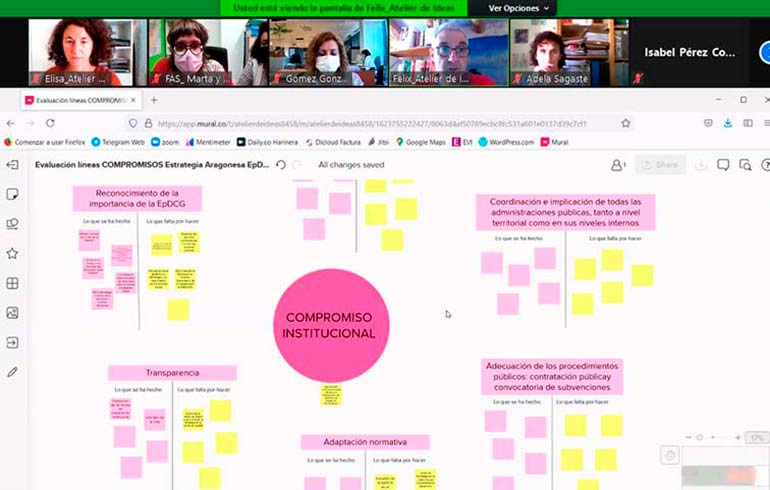Image resolution: width=770 pixels, height=490 pixels.
Task: Open the comments icon in top bar
Action: click(724, 165)
